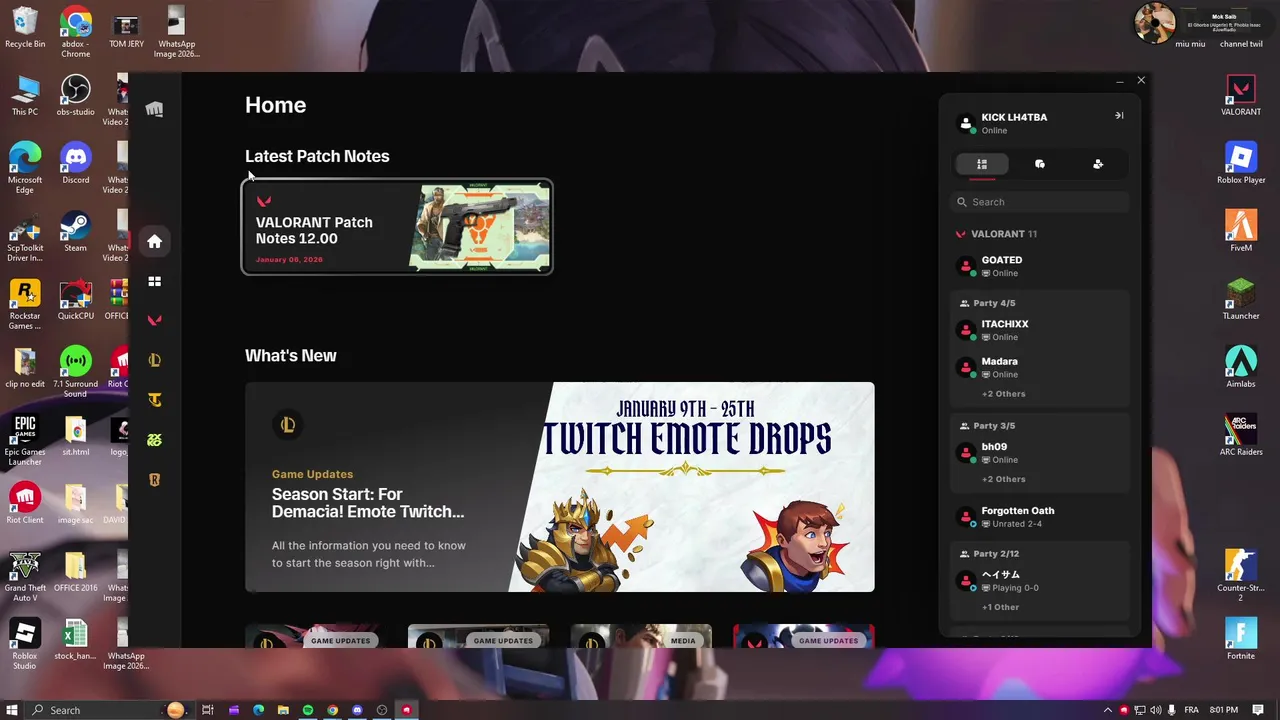Screen dimensions: 1280x720
Task: Select friend ITACHIXX
Action: coord(1040,330)
